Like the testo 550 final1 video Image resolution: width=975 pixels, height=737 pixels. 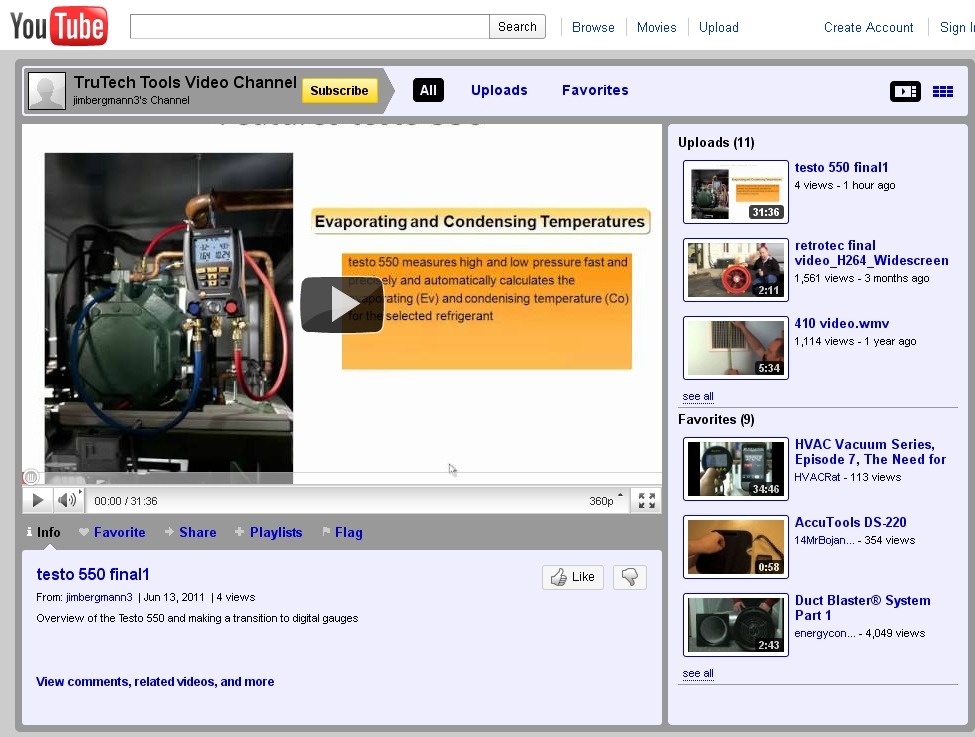(572, 577)
